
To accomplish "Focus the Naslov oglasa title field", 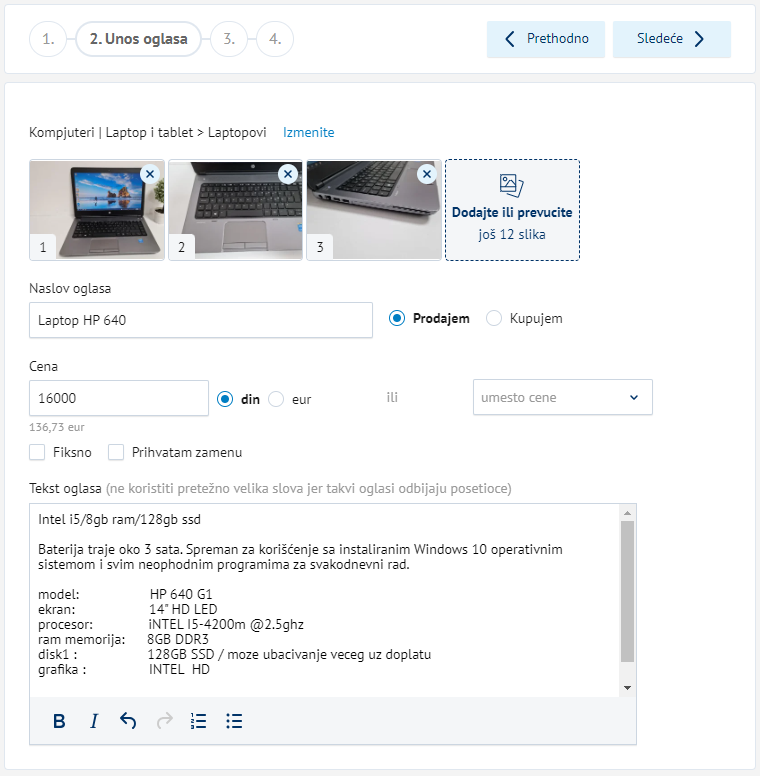I will click(x=201, y=320).
